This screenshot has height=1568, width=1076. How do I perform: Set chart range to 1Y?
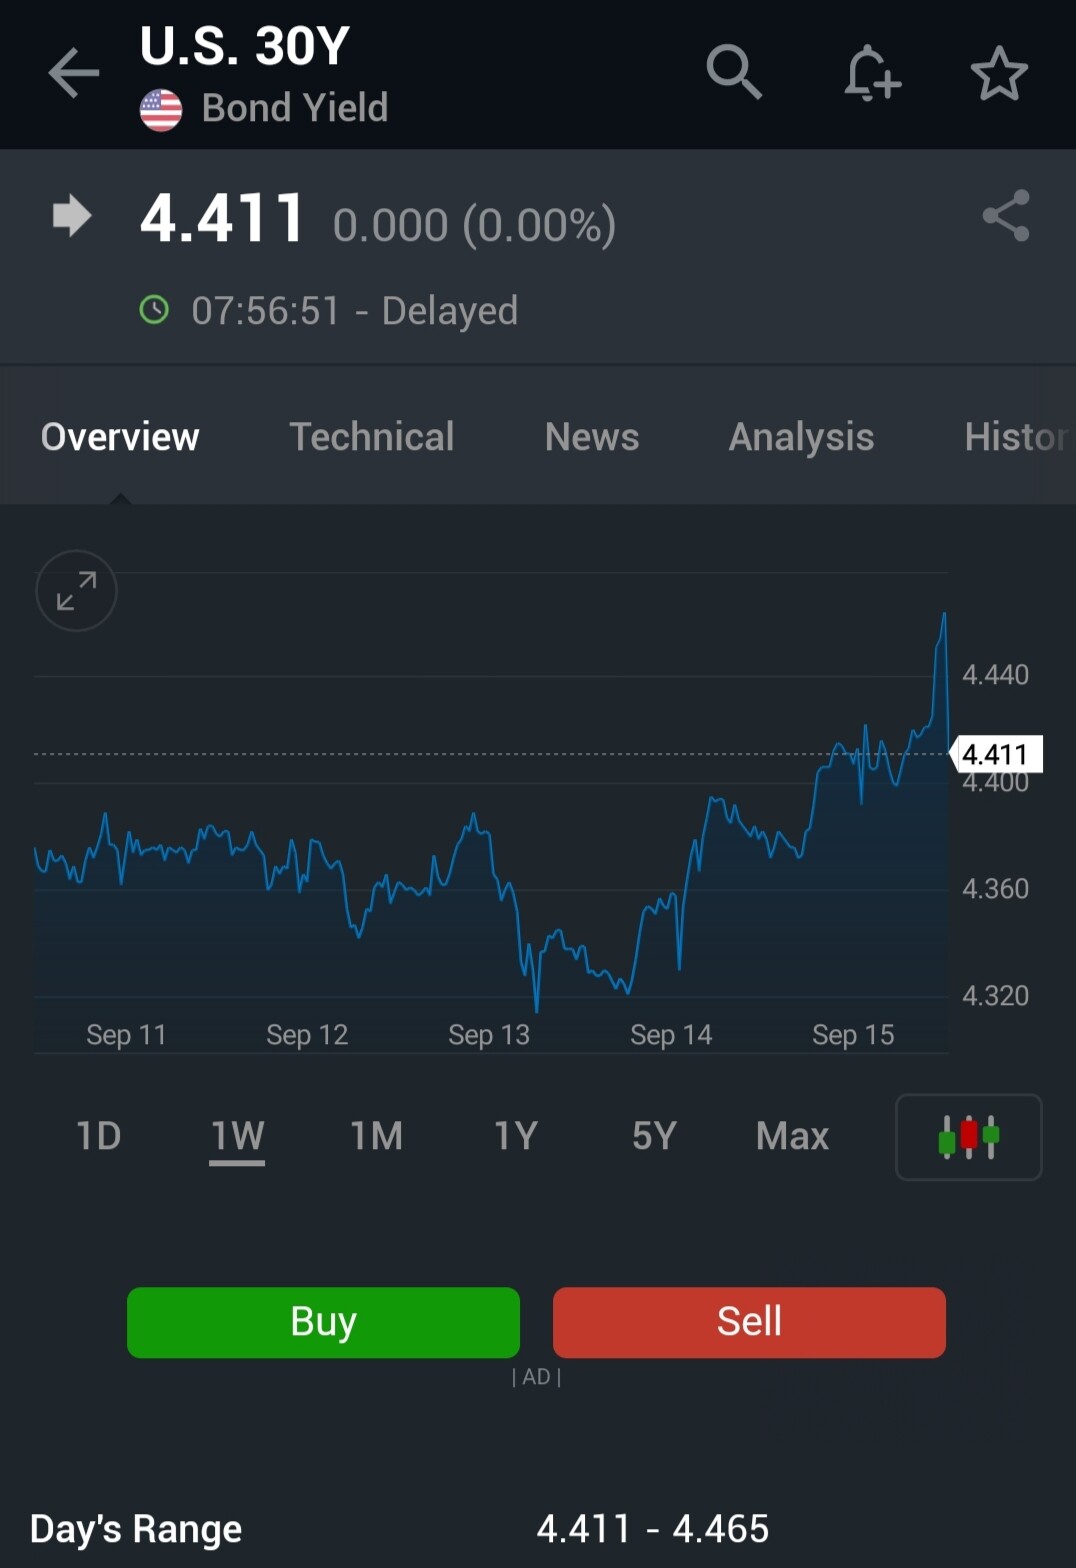coord(516,1136)
